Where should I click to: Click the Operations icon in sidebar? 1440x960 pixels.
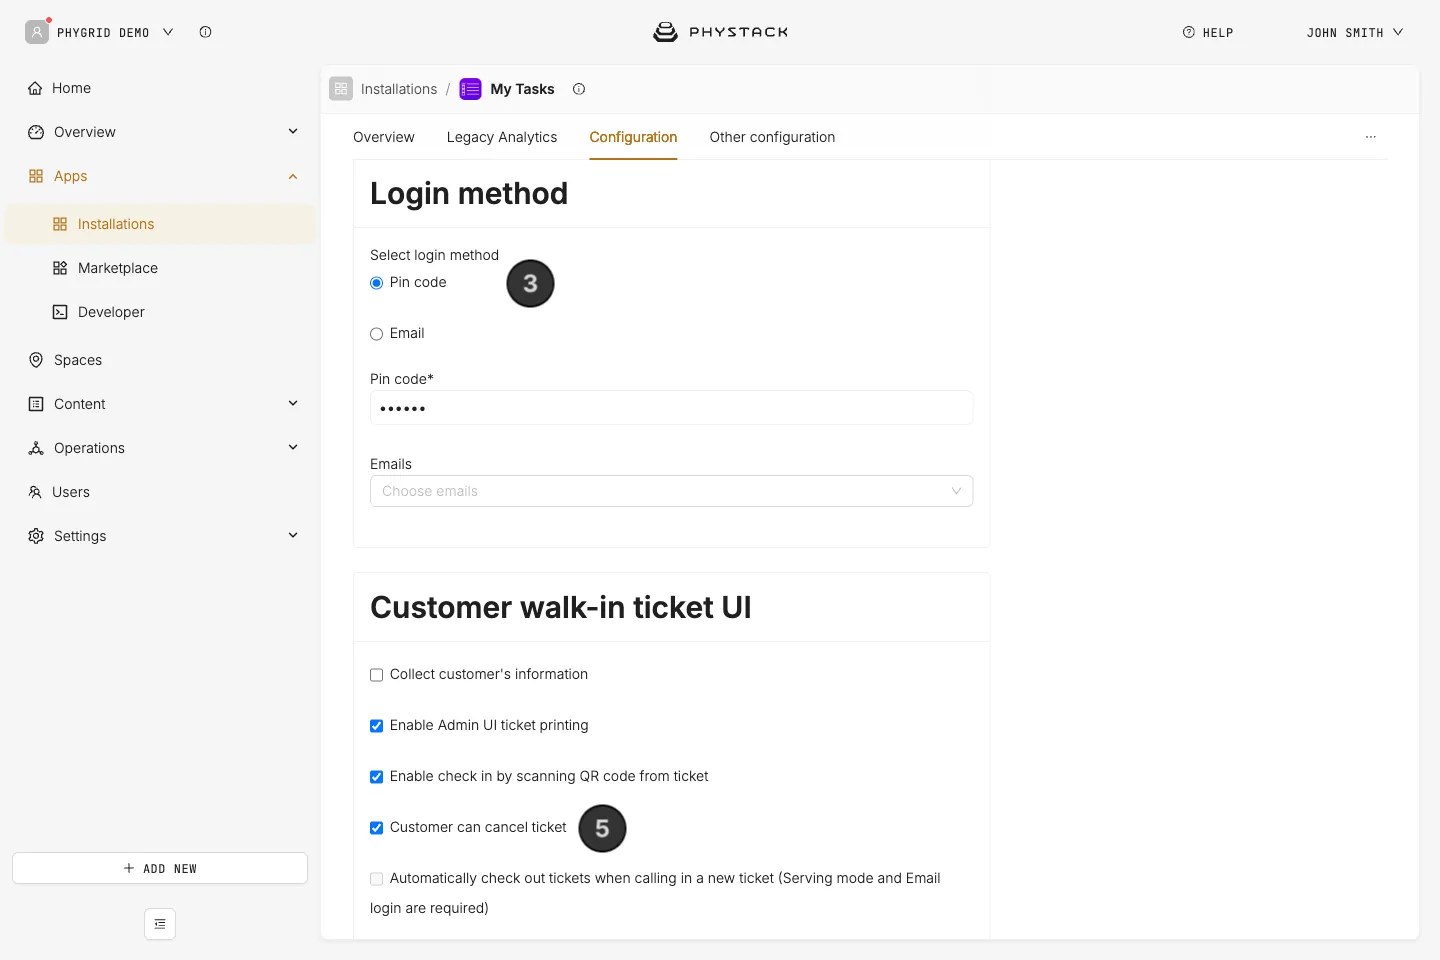click(36, 448)
